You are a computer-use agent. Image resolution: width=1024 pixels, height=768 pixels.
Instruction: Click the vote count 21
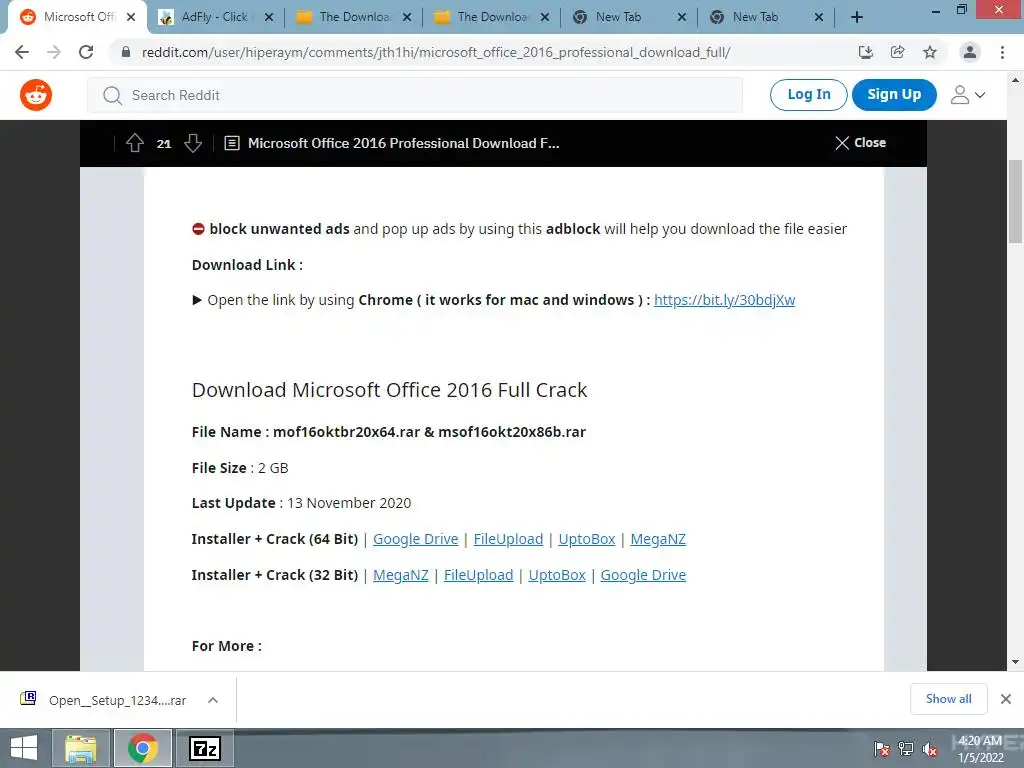[x=164, y=144]
